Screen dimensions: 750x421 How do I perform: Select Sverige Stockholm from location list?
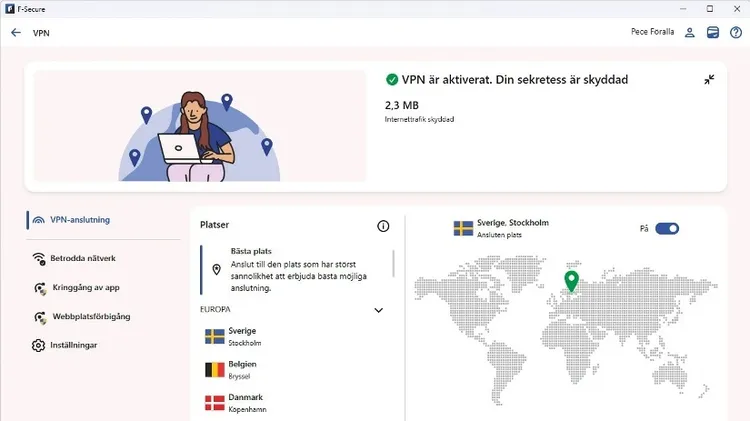(x=243, y=336)
